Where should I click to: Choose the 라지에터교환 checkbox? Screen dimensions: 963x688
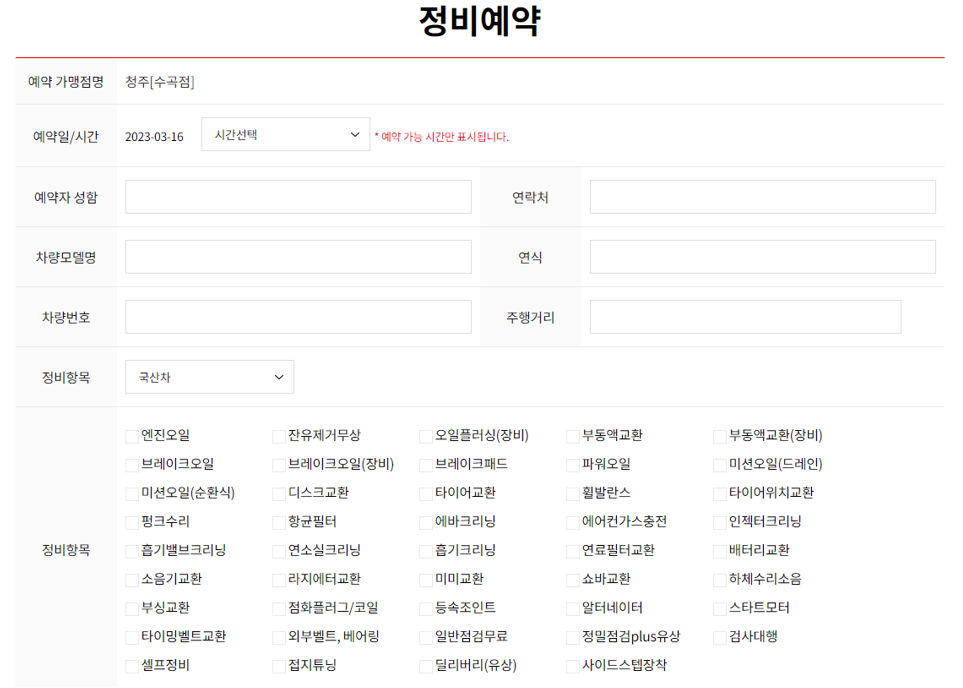click(x=279, y=580)
